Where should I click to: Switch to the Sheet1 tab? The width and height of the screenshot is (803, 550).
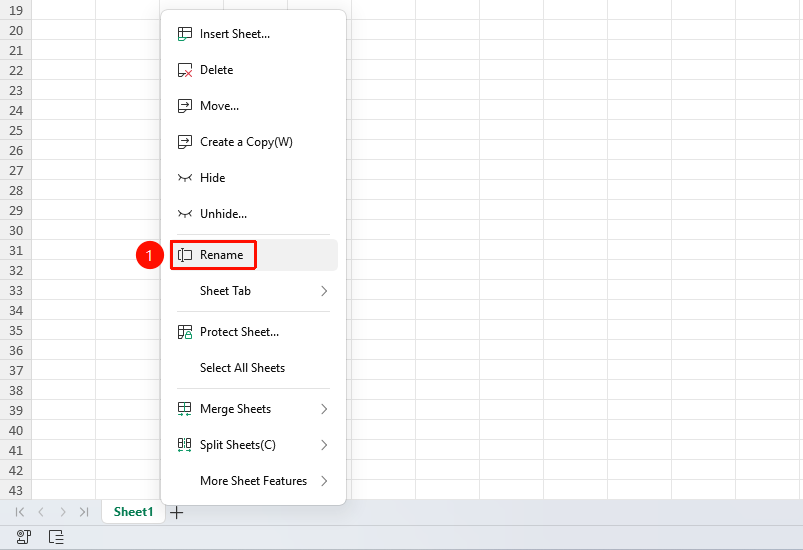pyautogui.click(x=133, y=512)
